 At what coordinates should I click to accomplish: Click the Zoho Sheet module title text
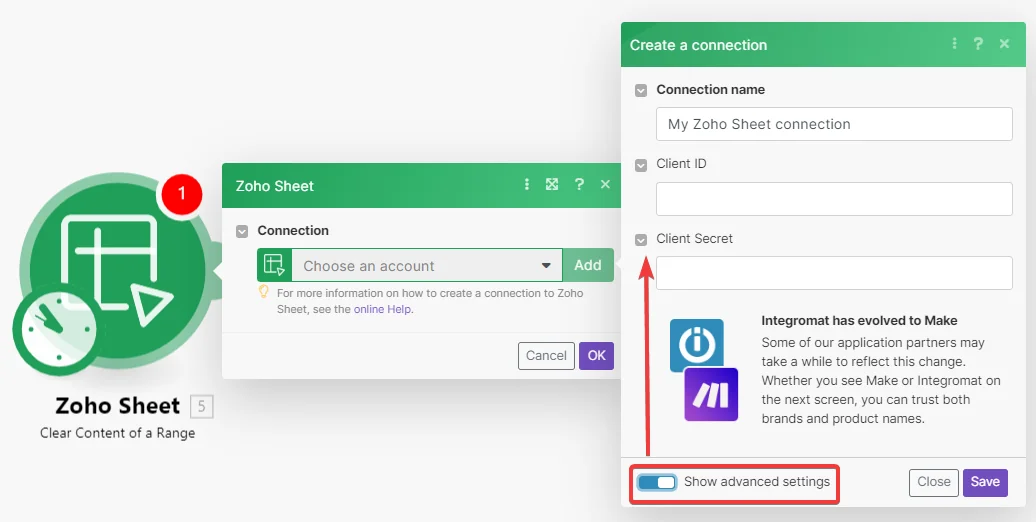point(118,406)
